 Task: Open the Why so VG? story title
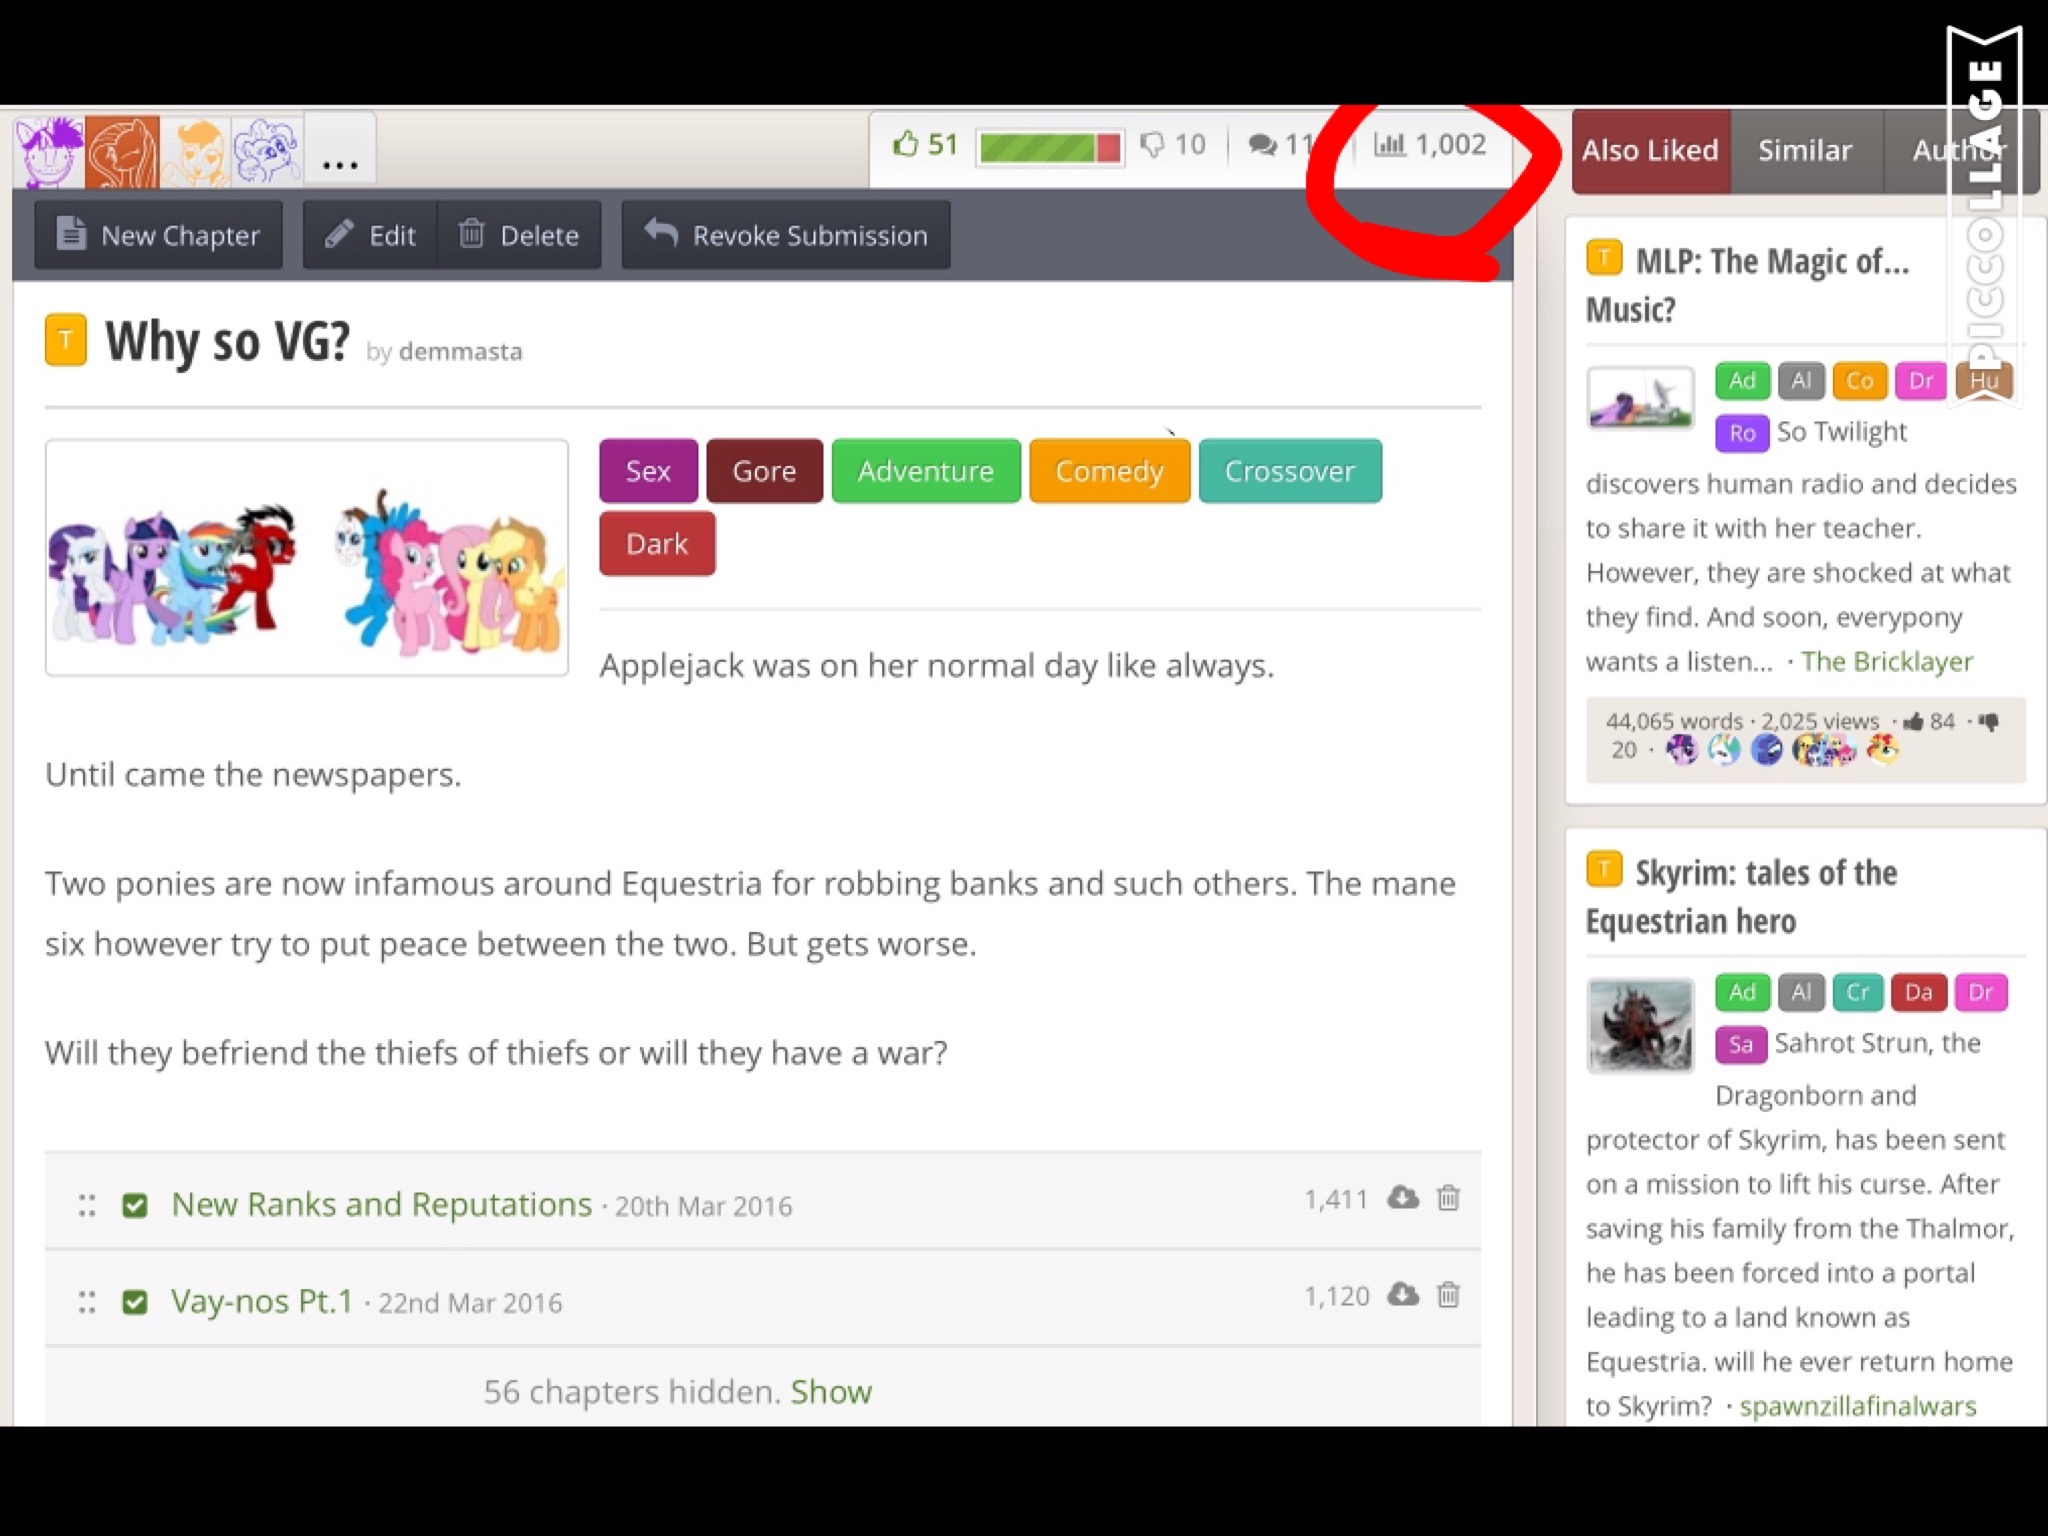click(228, 342)
